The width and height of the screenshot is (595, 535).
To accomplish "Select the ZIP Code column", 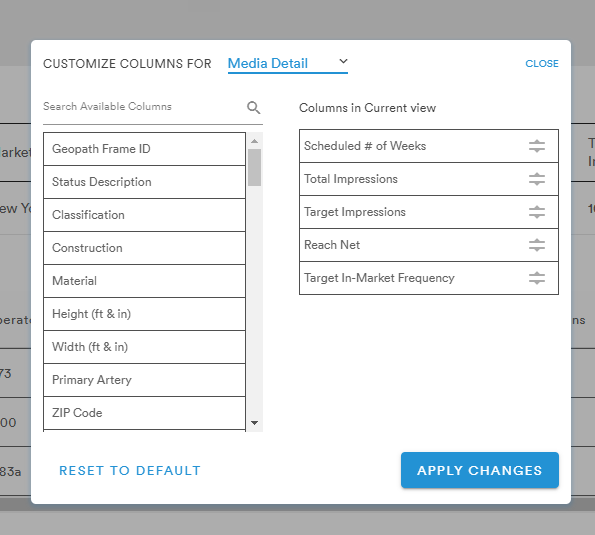I will [144, 413].
